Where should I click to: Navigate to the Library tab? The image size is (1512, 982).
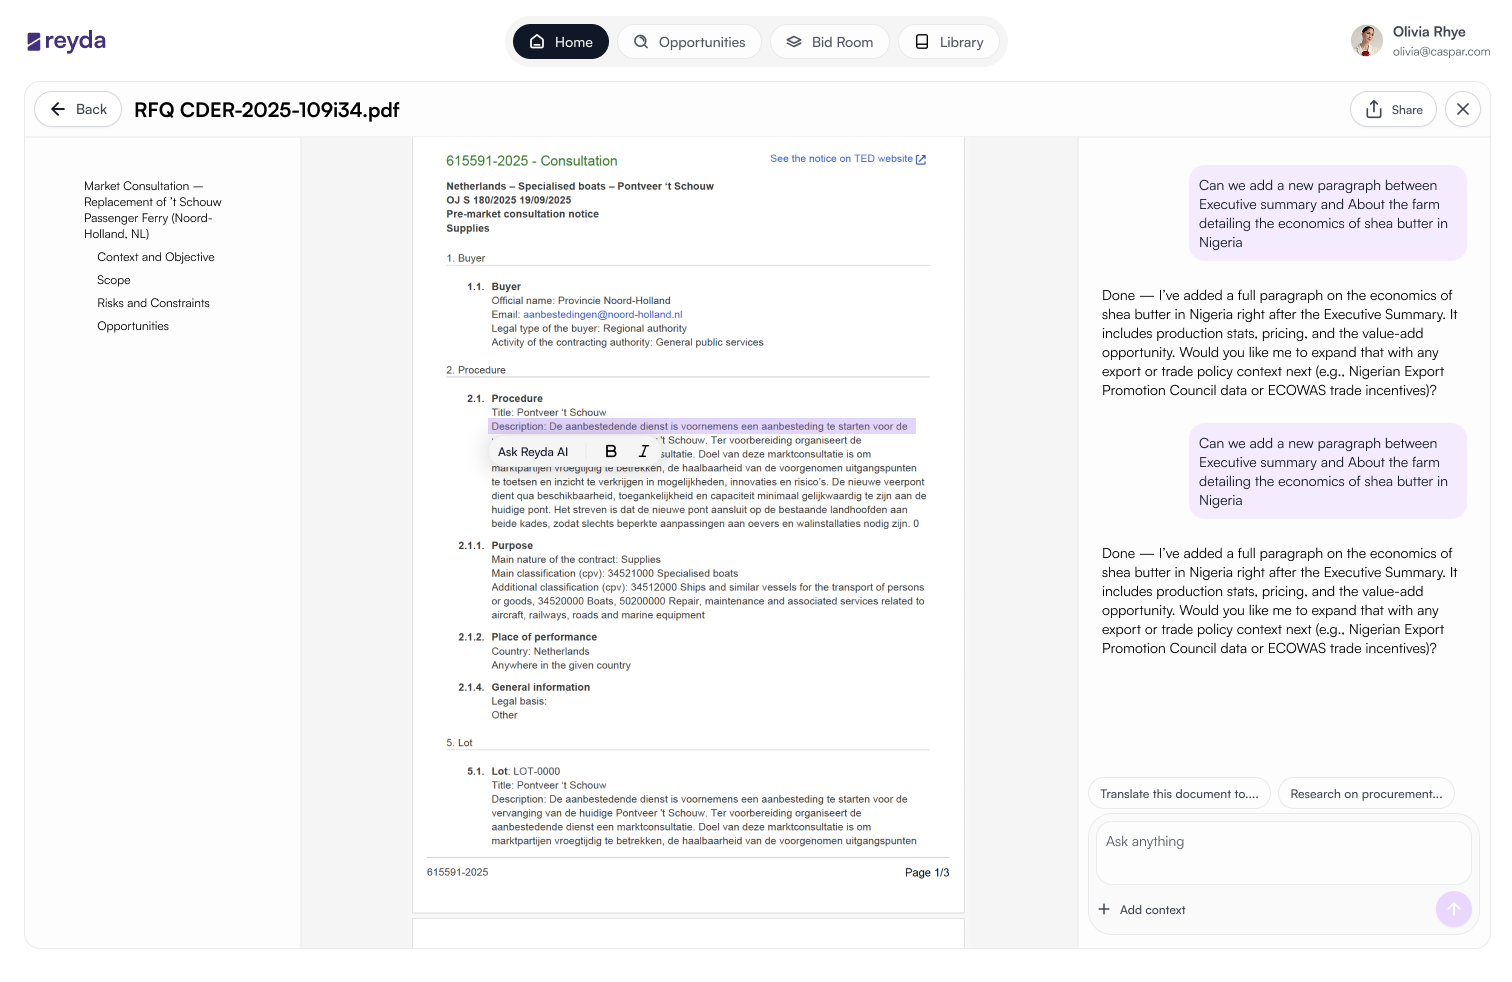(x=949, y=42)
